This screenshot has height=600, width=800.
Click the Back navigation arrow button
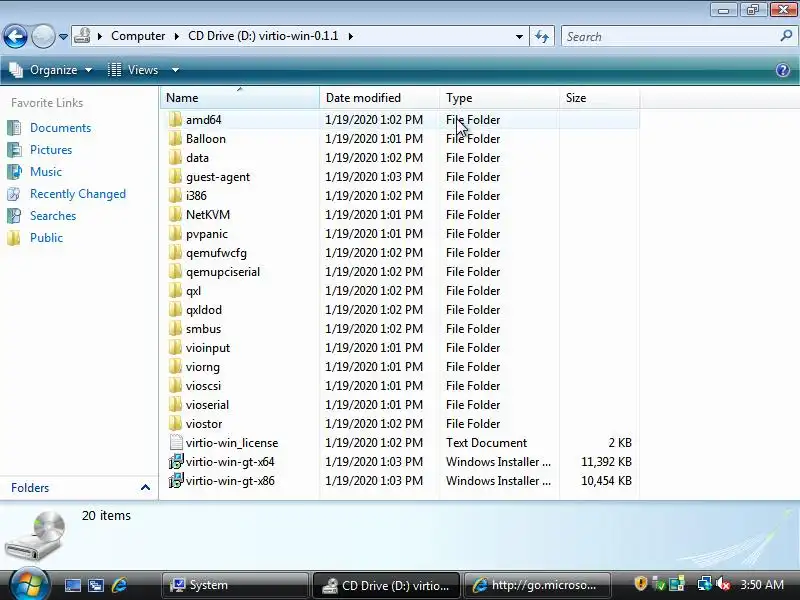15,37
